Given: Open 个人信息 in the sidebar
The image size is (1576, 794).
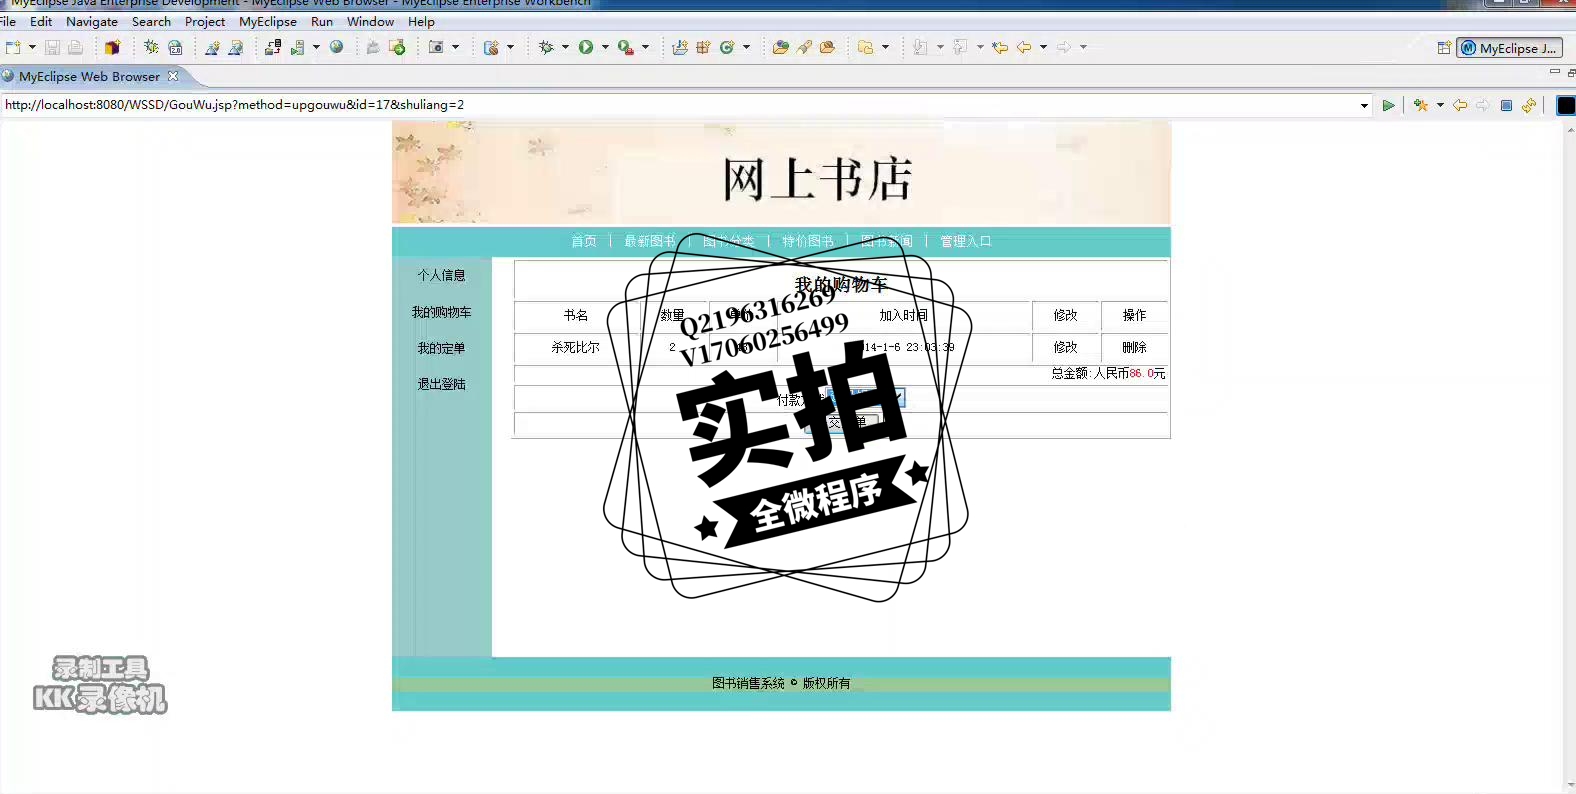Looking at the screenshot, I should coord(441,275).
